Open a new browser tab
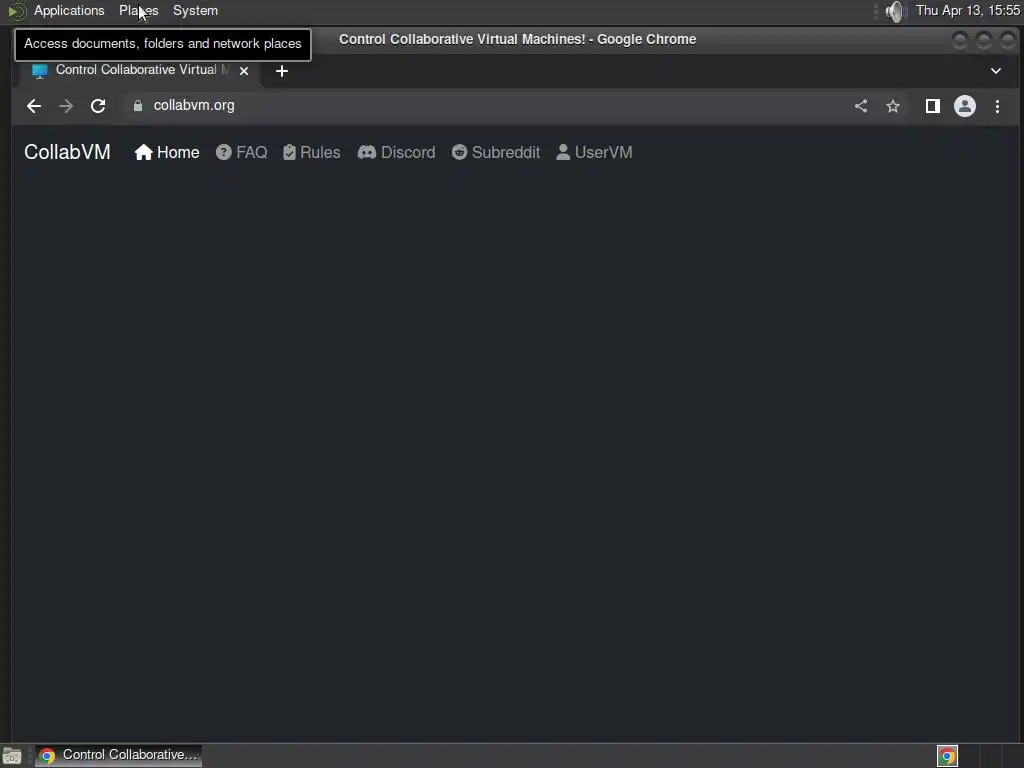 pyautogui.click(x=281, y=71)
